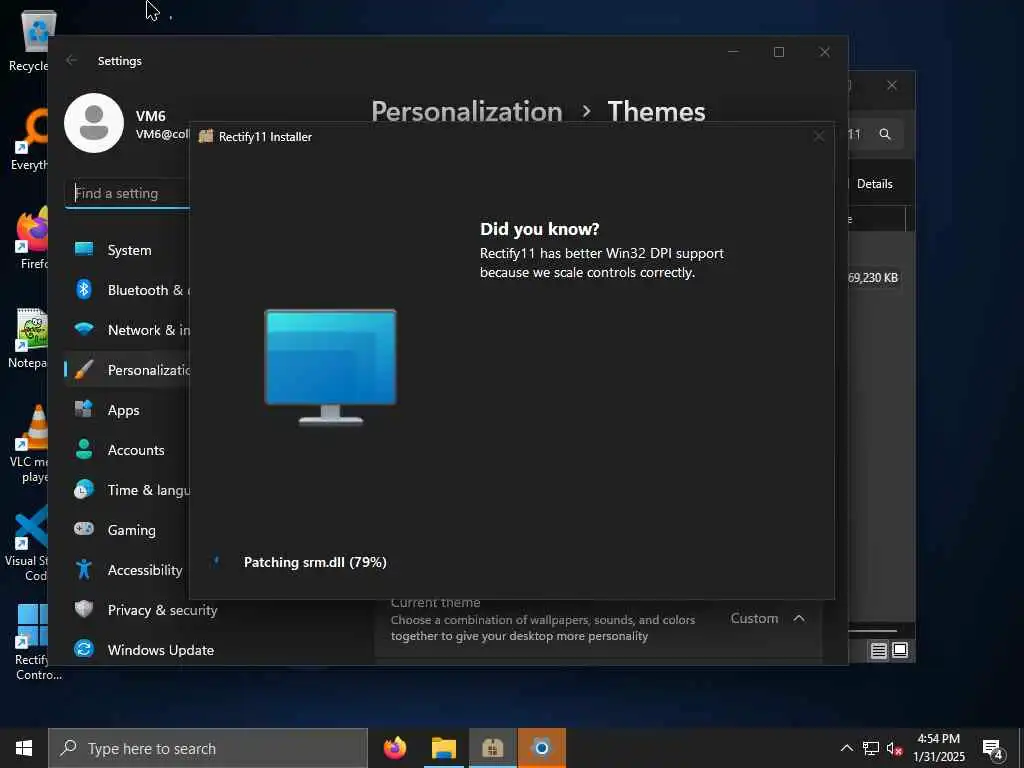Viewport: 1024px width, 768px height.
Task: Open Everything desktop shortcut
Action: click(29, 140)
